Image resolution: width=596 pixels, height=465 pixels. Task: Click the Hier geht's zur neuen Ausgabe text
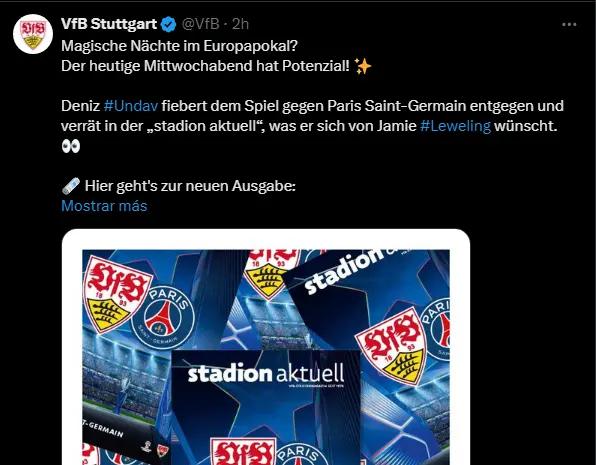pyautogui.click(x=190, y=186)
